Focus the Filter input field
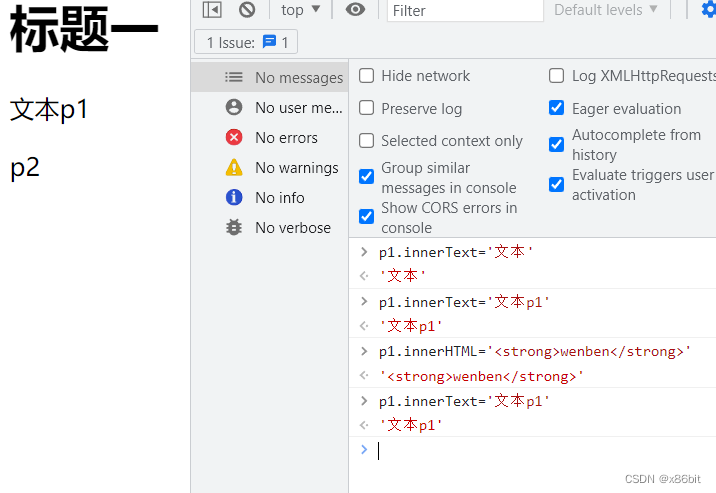The image size is (716, 493). 465,10
